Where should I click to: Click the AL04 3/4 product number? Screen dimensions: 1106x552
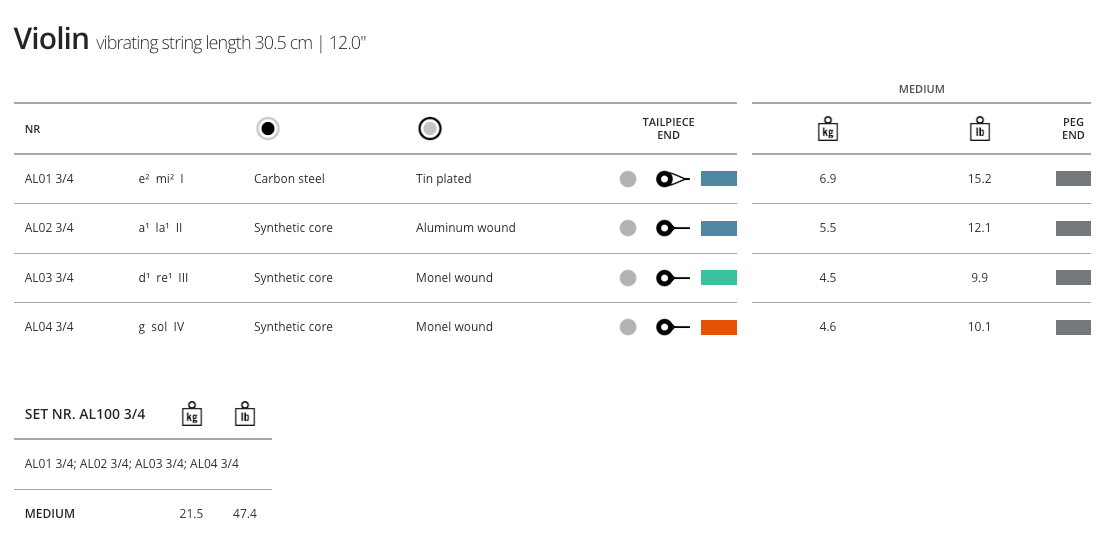click(x=49, y=327)
